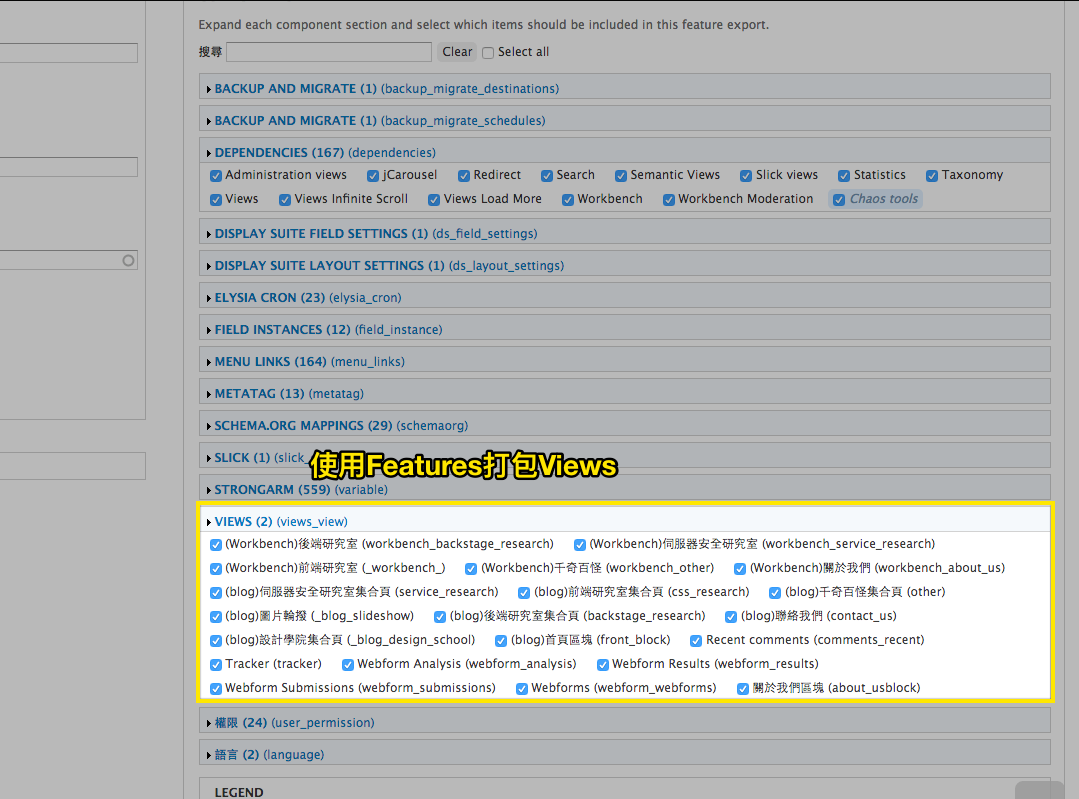Uncheck workbench_service_research view
Viewport: 1079px width, 799px height.
click(x=580, y=545)
